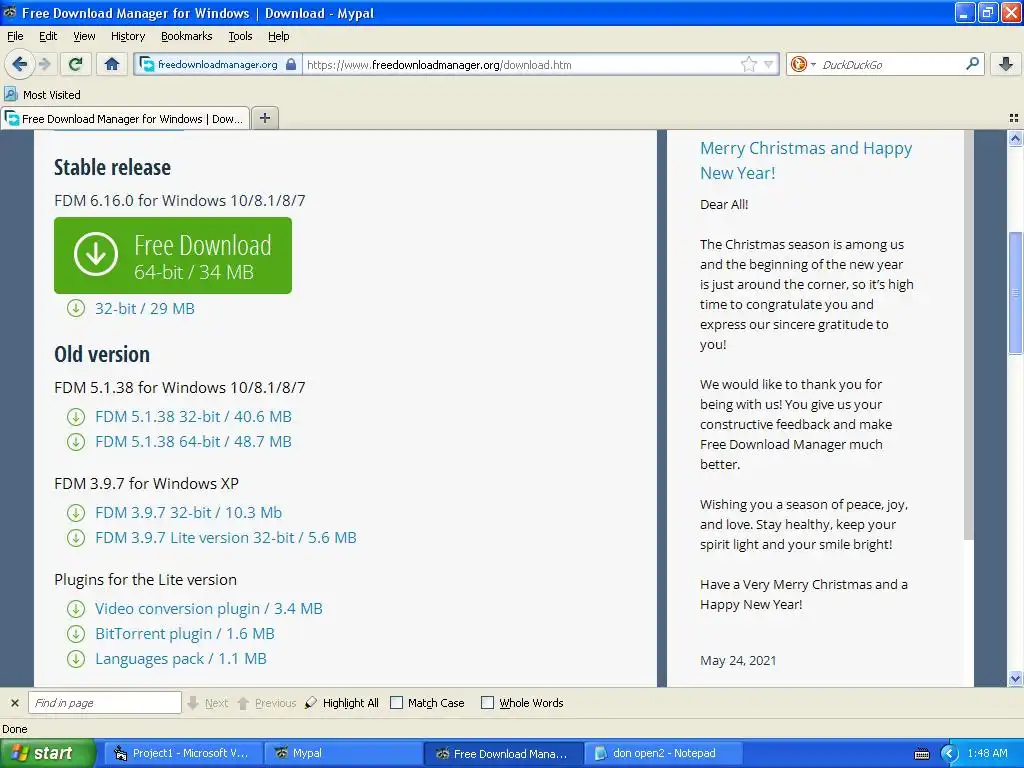The width and height of the screenshot is (1024, 768).
Task: Open the Bookmarks menu
Action: pos(186,36)
